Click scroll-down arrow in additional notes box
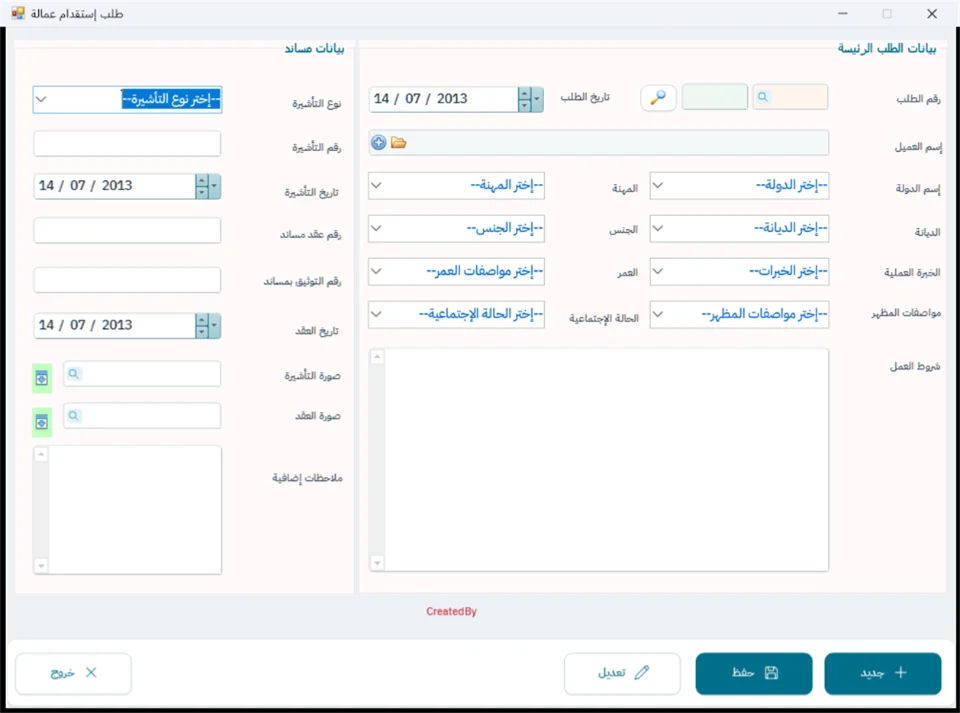This screenshot has width=960, height=713. [x=41, y=566]
